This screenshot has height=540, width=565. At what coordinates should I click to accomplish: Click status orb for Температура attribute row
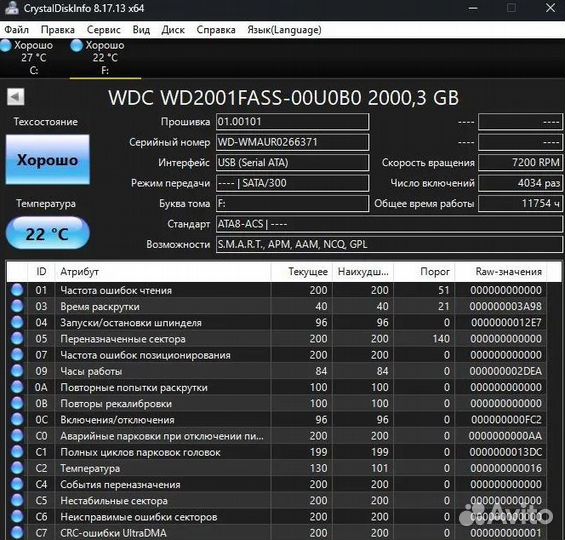point(17,468)
